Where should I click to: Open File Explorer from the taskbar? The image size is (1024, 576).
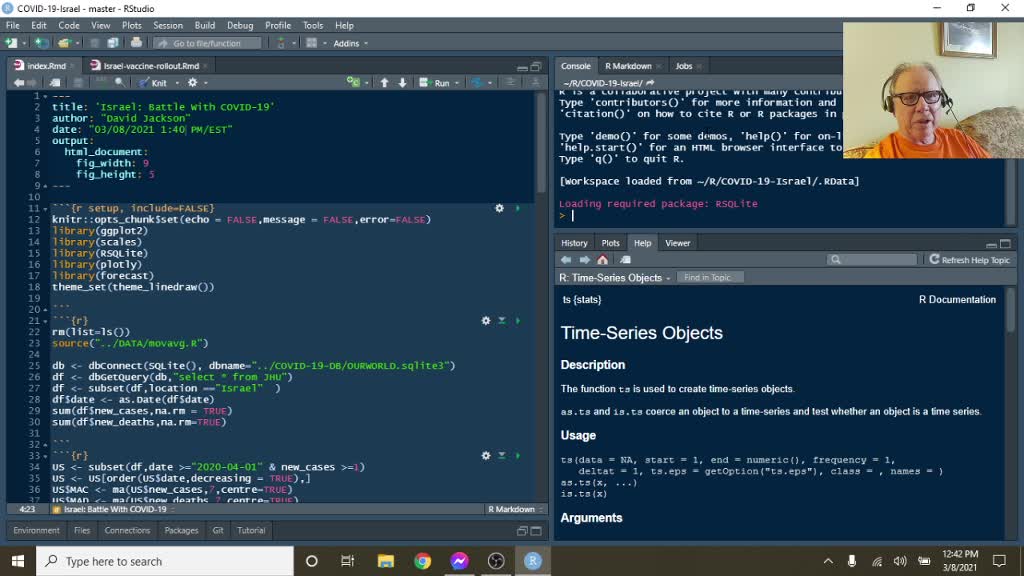(386, 561)
